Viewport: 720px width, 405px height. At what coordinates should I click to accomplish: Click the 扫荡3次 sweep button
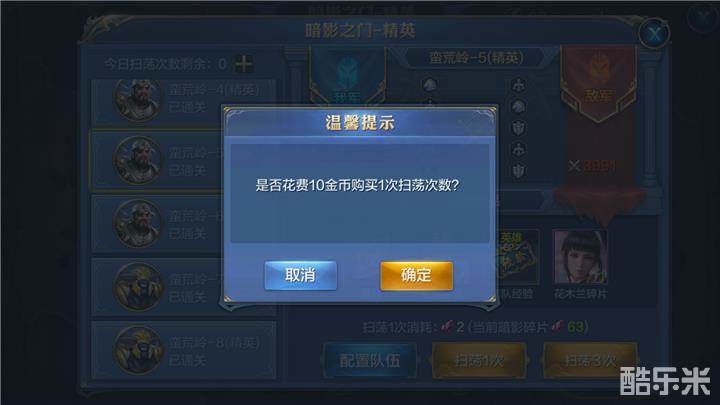[x=590, y=360]
